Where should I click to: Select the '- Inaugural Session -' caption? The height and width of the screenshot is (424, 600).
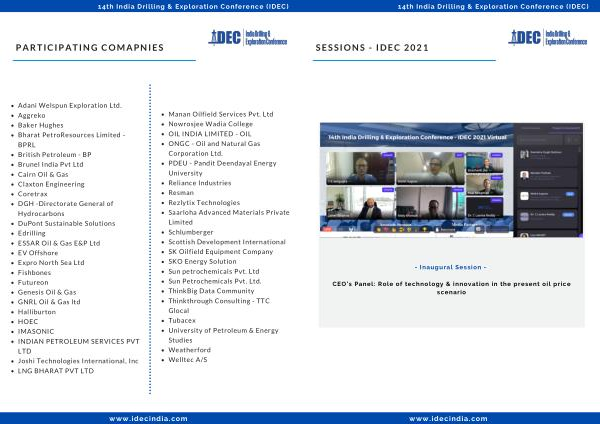click(x=451, y=267)
